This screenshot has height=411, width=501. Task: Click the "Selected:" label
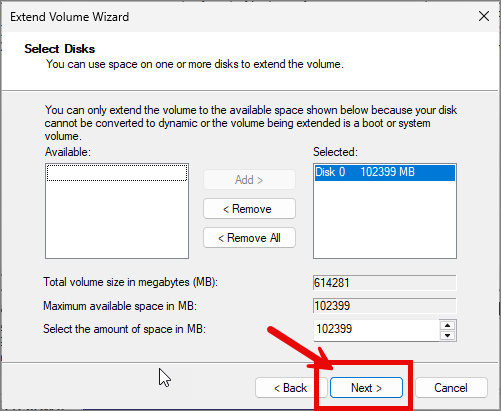(x=335, y=152)
